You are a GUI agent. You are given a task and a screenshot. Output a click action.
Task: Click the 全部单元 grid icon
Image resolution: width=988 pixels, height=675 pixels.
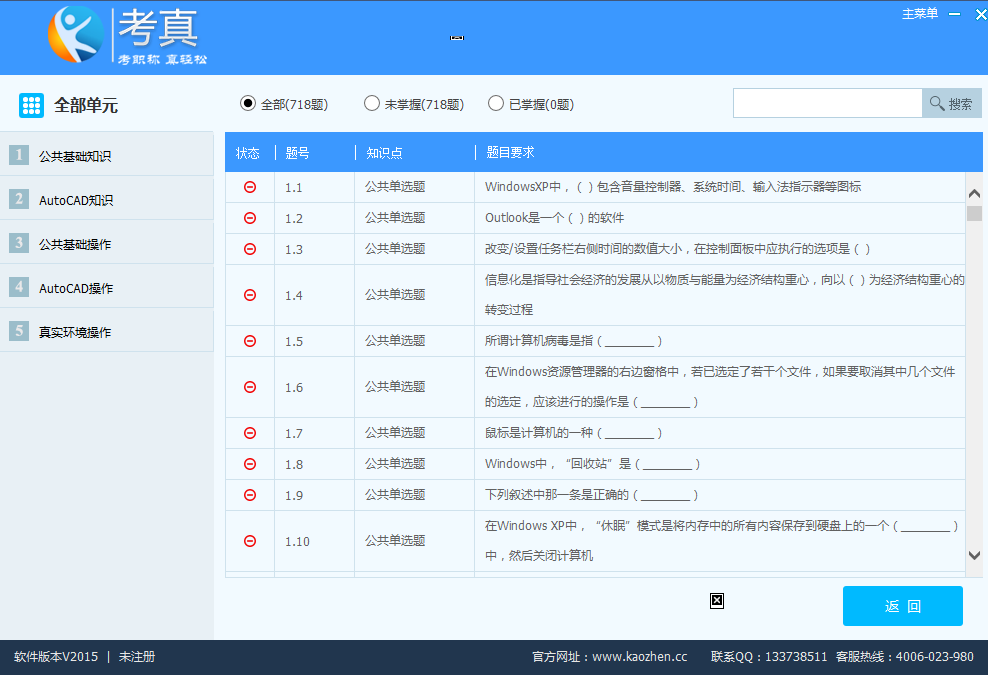(31, 105)
